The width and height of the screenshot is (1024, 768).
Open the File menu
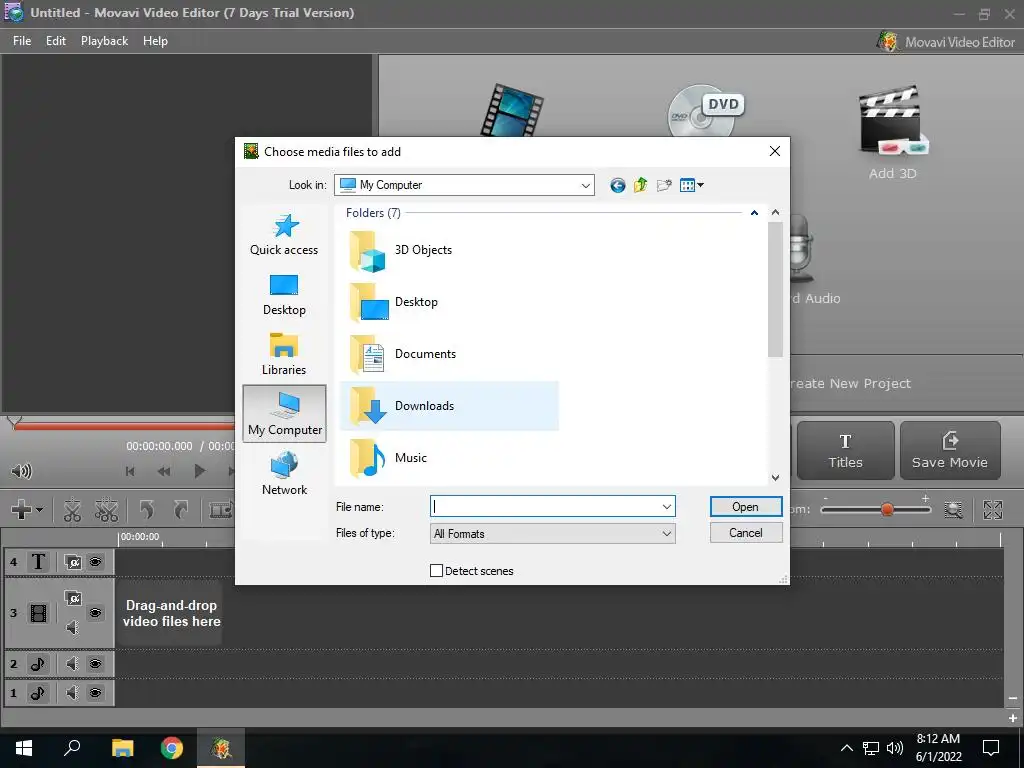click(x=22, y=40)
